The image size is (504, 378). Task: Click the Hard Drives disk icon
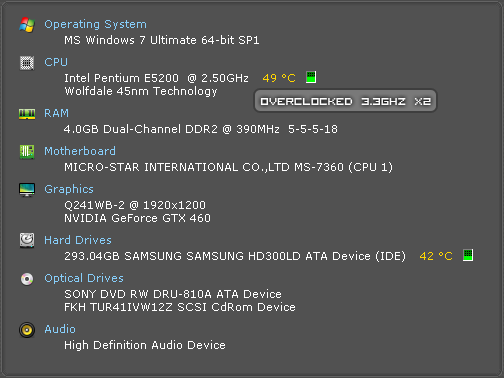coord(27,240)
